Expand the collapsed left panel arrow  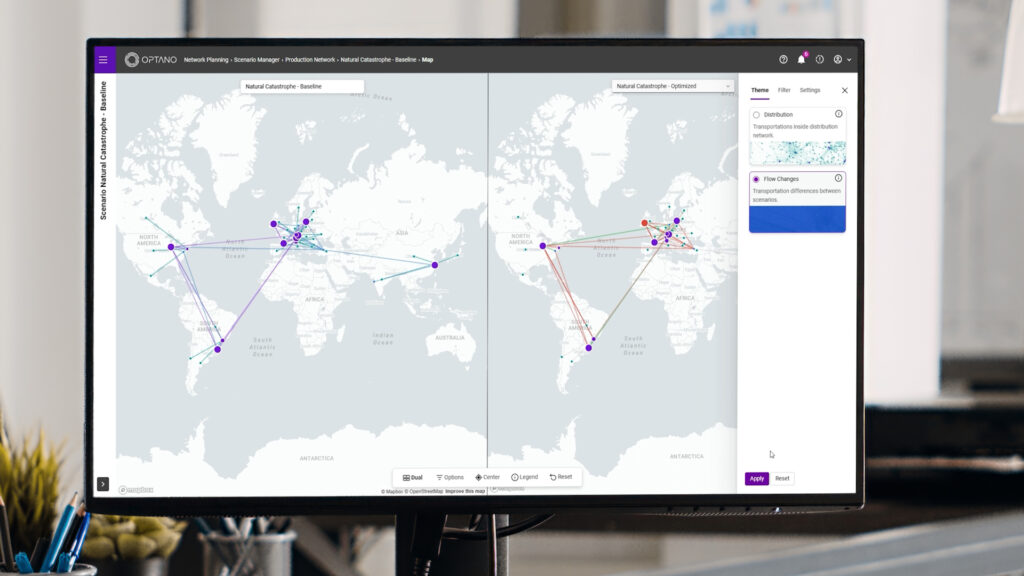point(103,484)
